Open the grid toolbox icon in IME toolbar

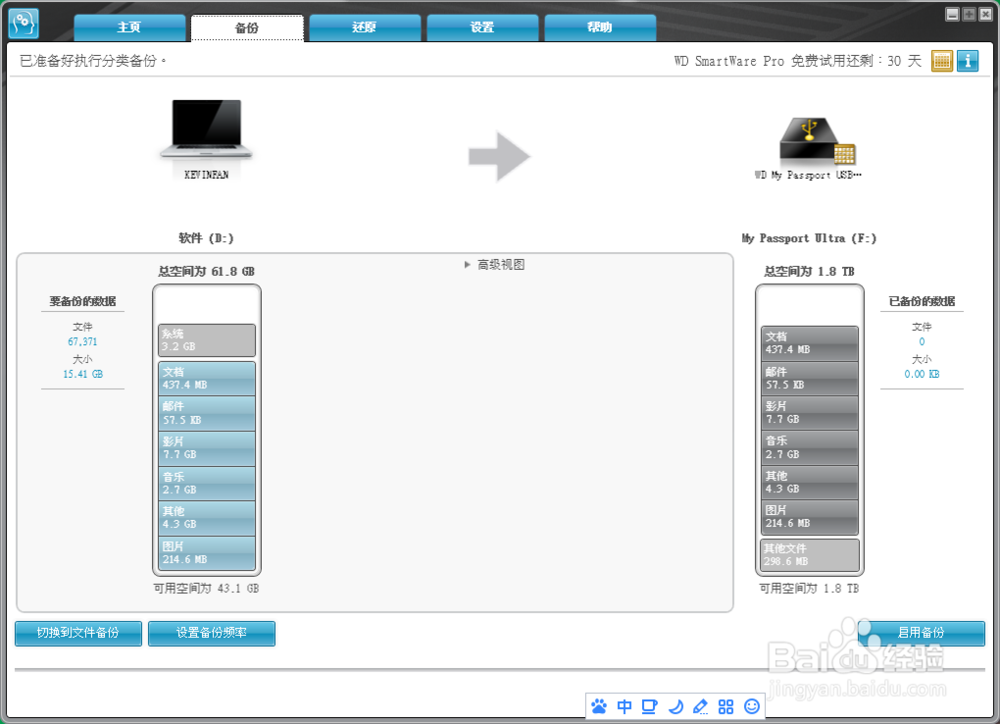point(726,706)
